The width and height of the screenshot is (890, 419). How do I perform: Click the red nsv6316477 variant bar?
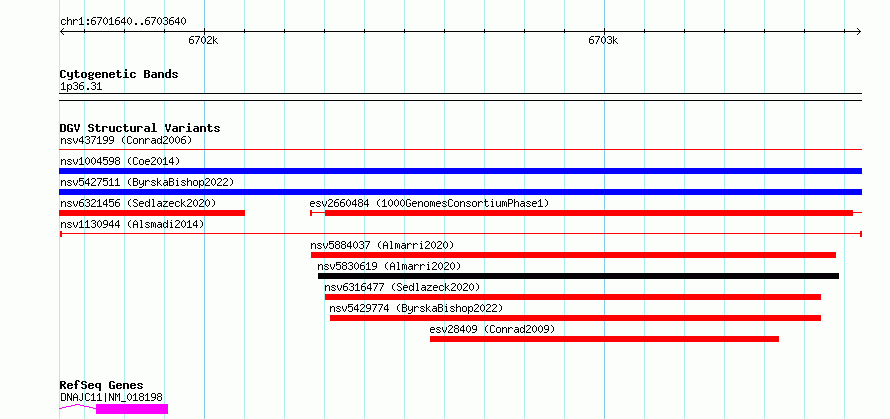coord(573,297)
